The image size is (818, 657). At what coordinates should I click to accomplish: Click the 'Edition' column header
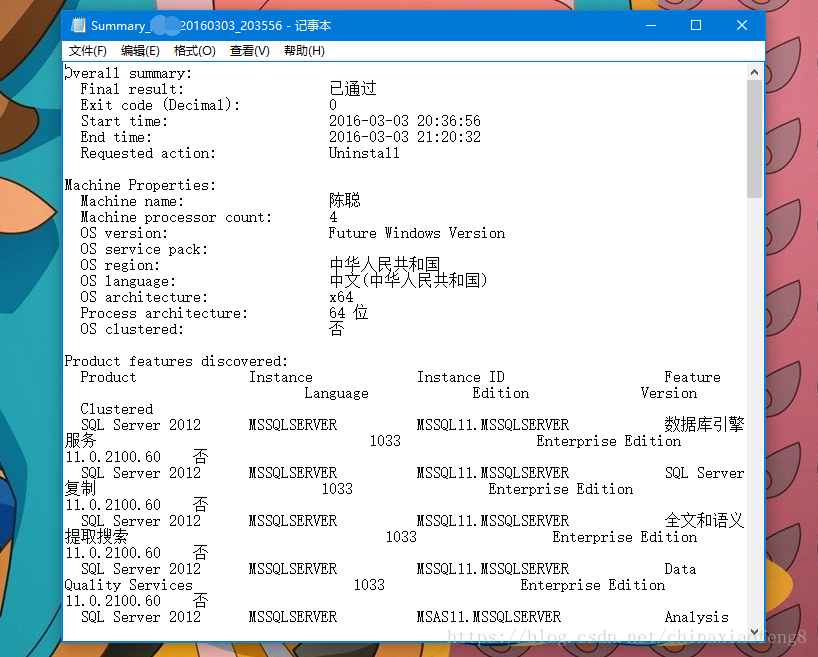[x=501, y=393]
